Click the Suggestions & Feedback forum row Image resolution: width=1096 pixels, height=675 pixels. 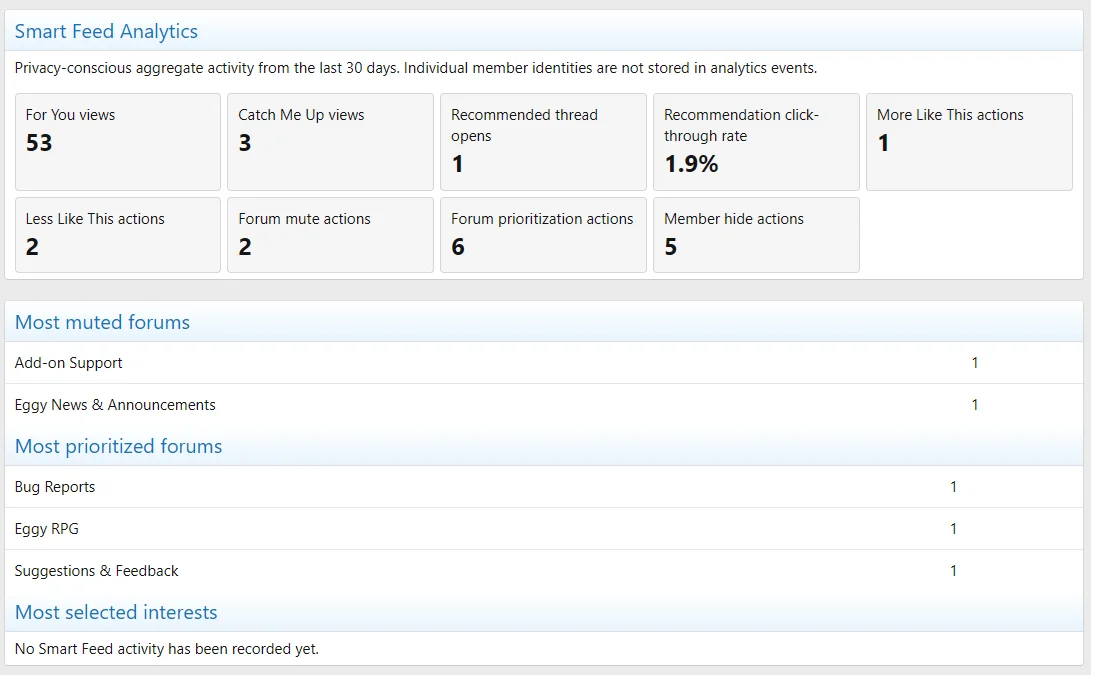click(x=544, y=571)
